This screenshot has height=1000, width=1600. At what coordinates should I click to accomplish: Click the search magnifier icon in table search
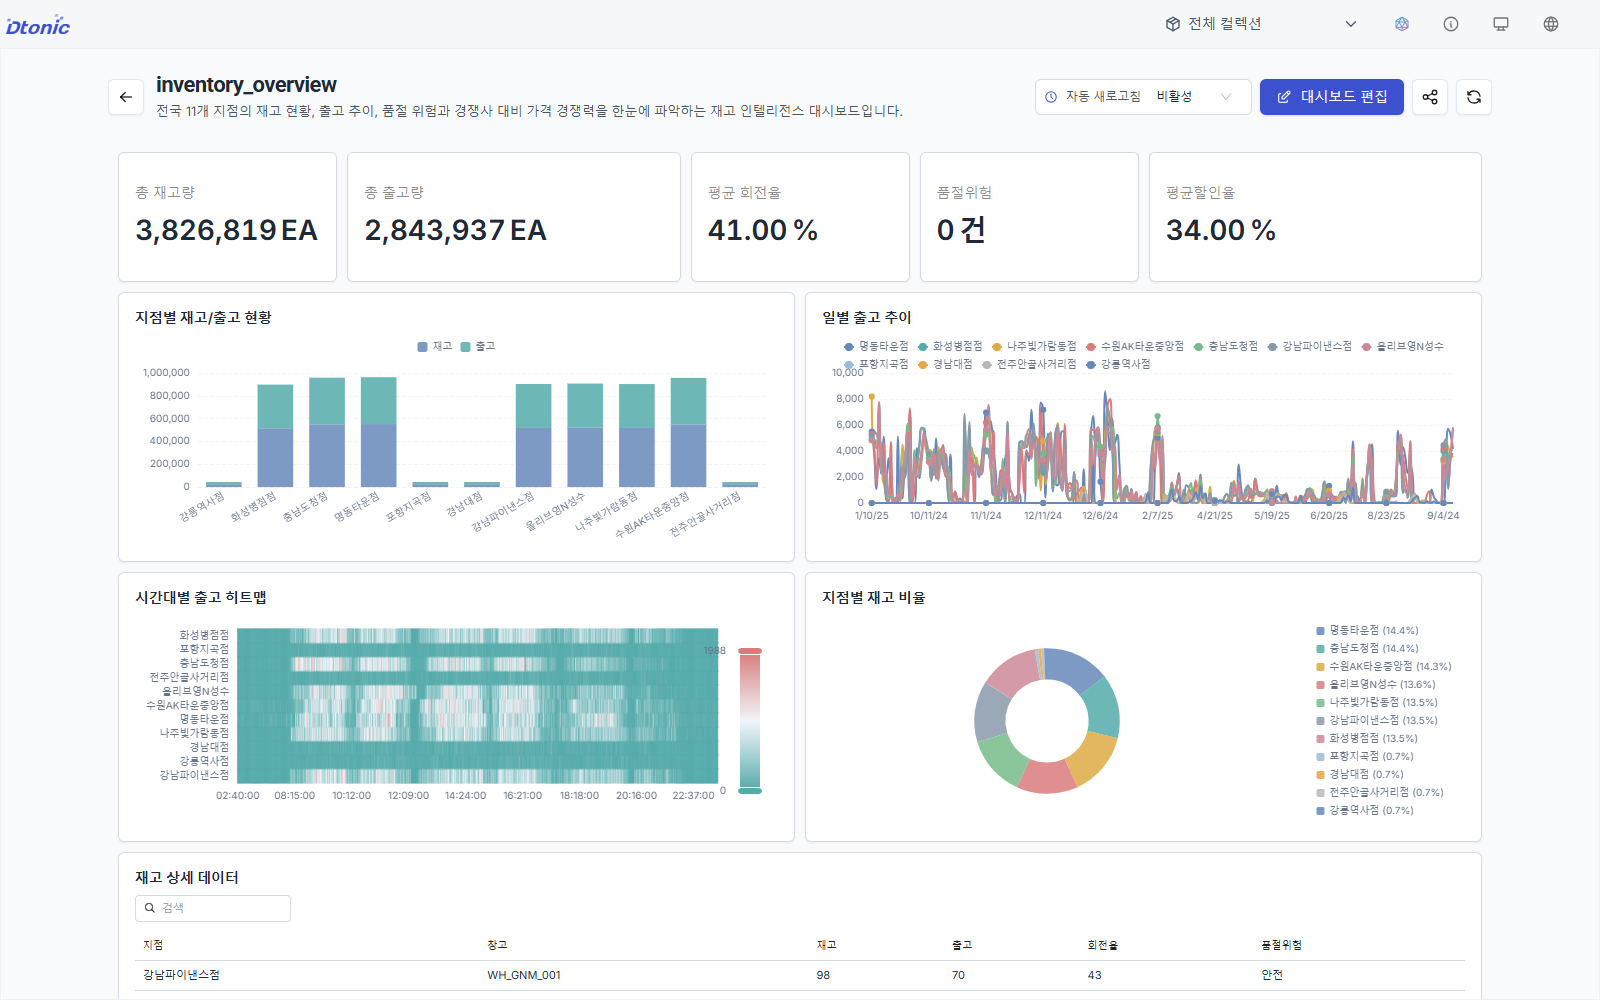click(x=150, y=908)
